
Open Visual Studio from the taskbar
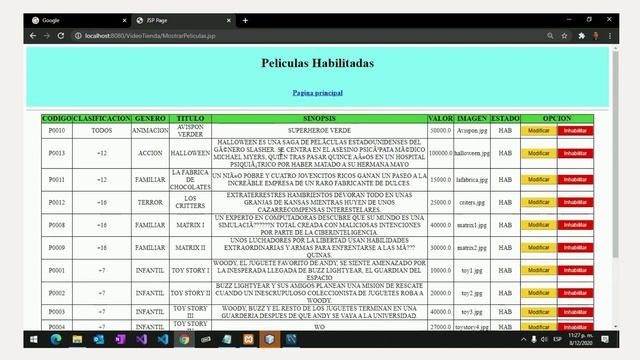click(x=141, y=340)
